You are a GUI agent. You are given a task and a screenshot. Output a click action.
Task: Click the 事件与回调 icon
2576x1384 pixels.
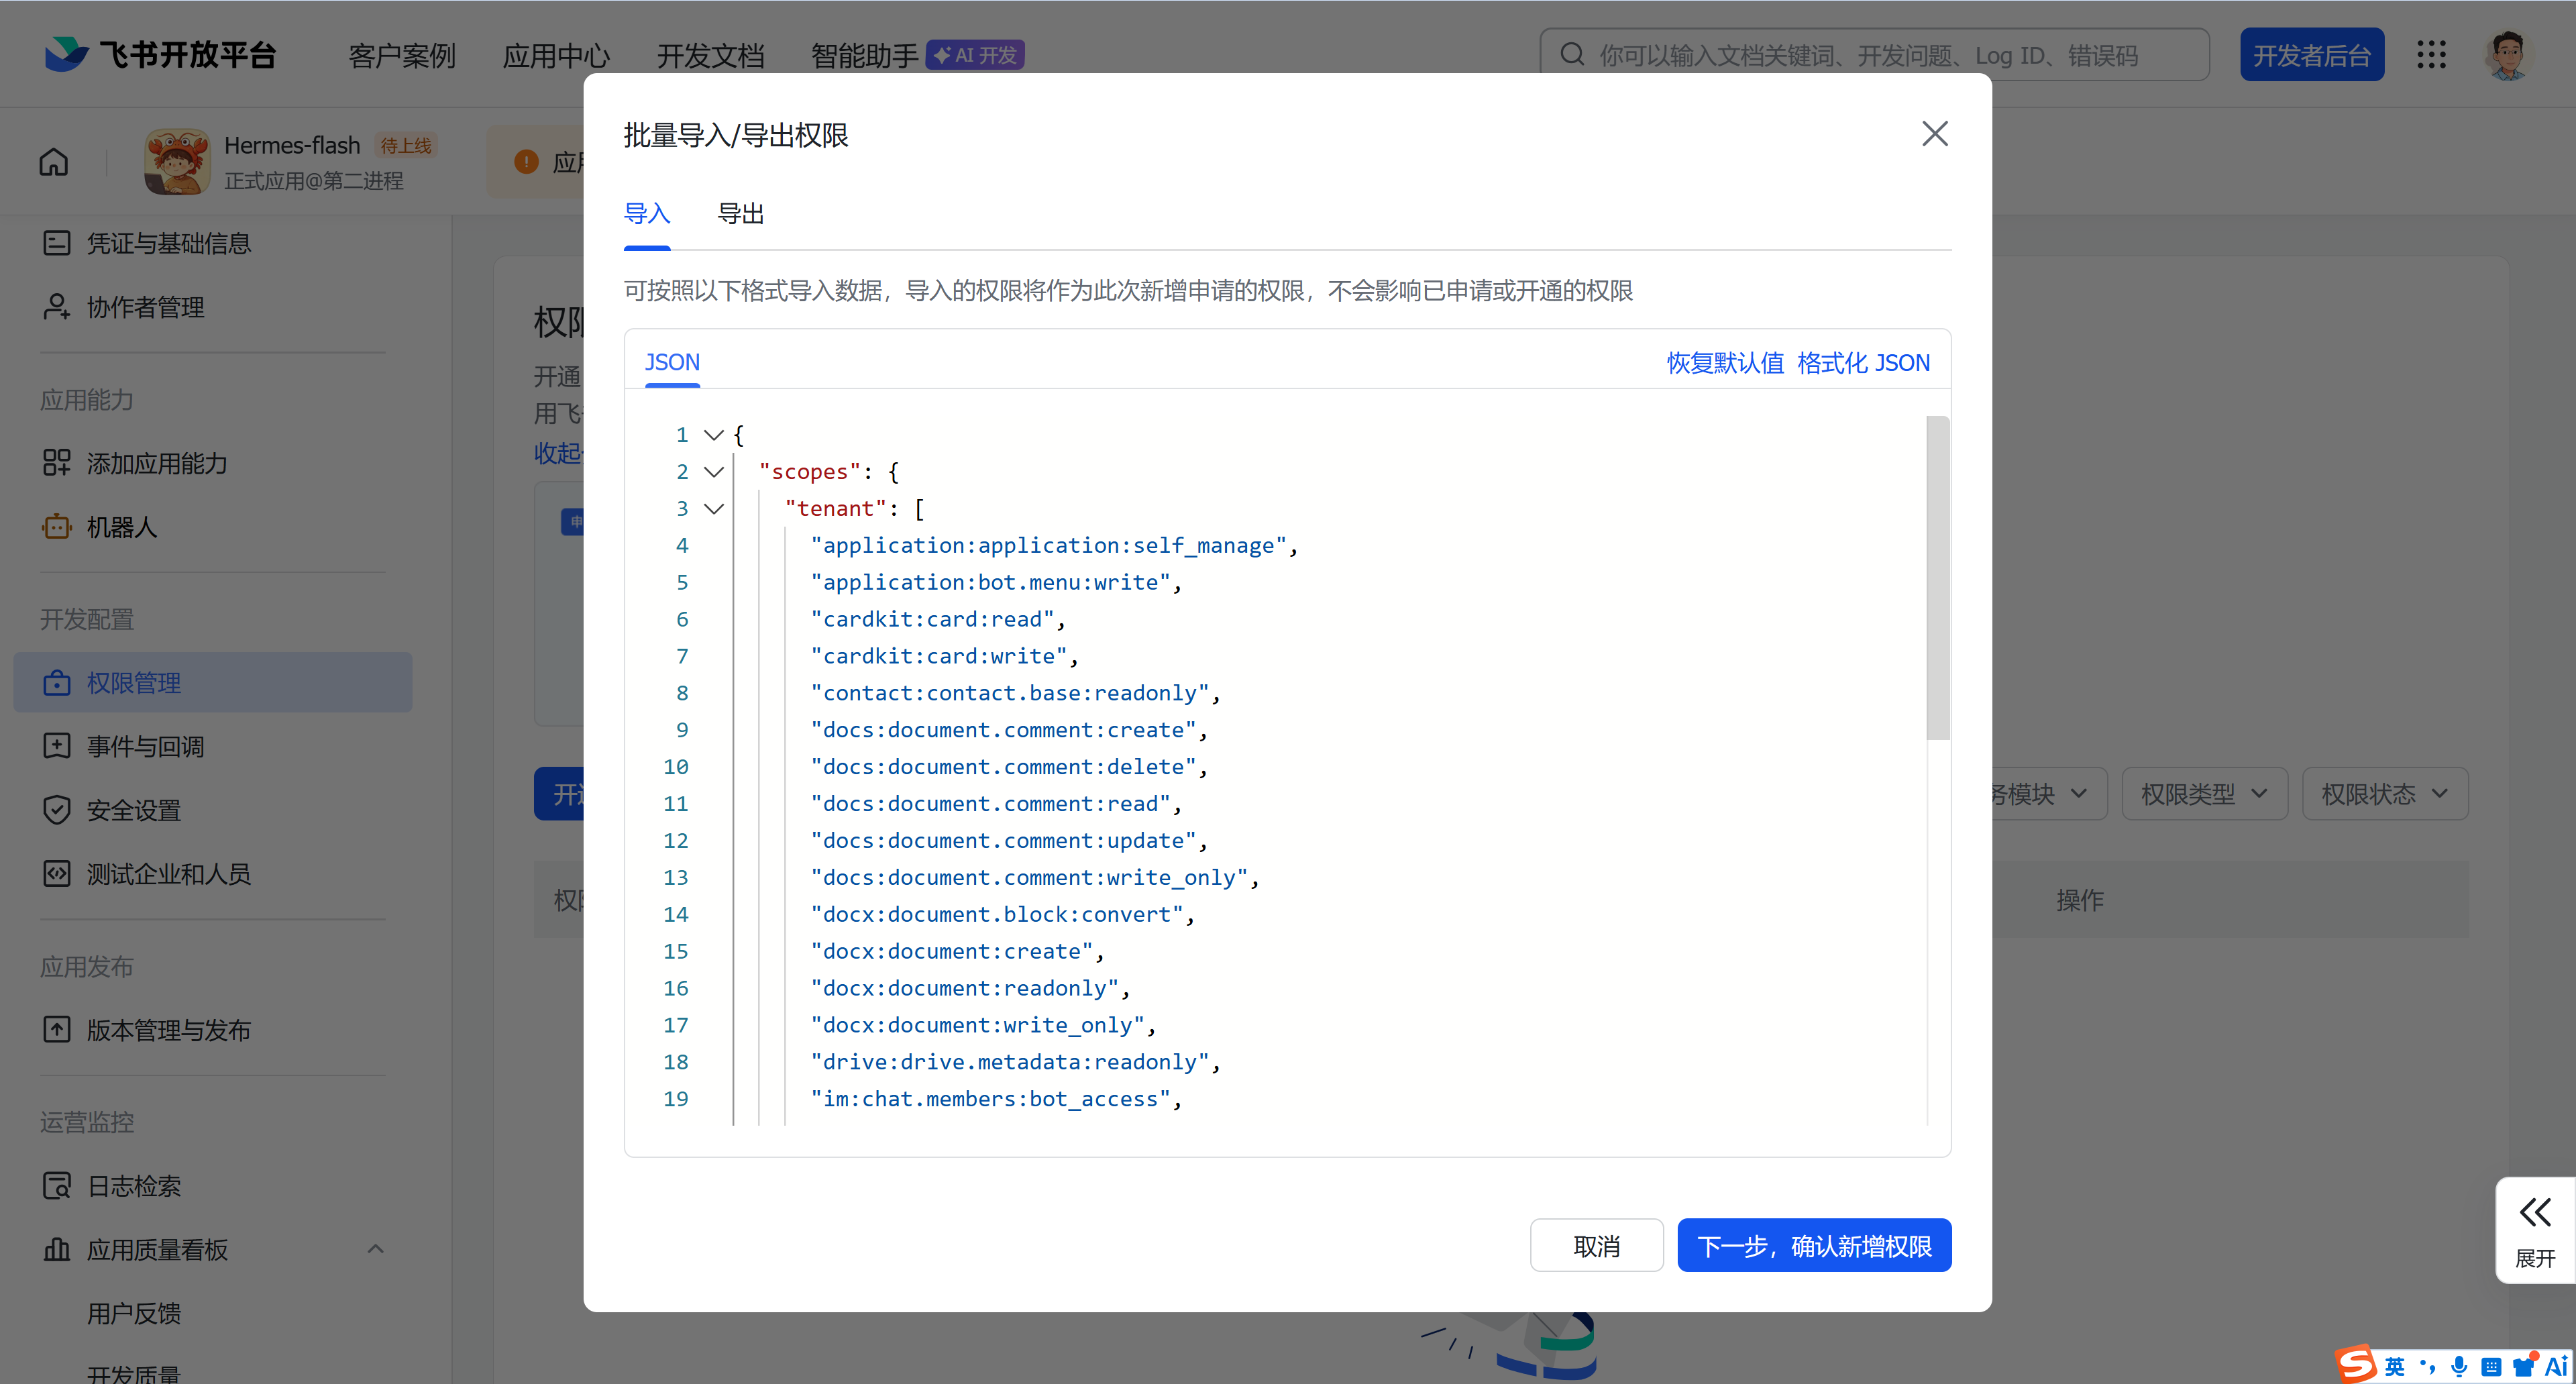(57, 746)
